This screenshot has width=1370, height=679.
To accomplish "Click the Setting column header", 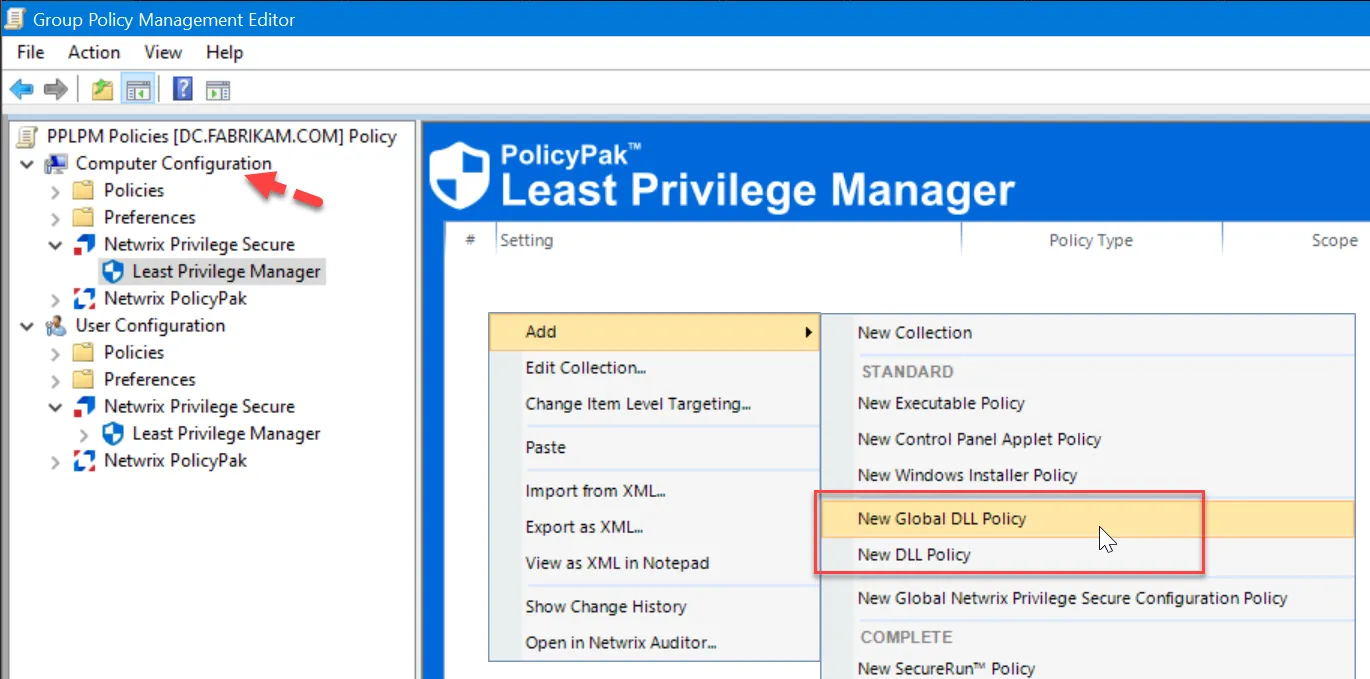I will (x=527, y=240).
